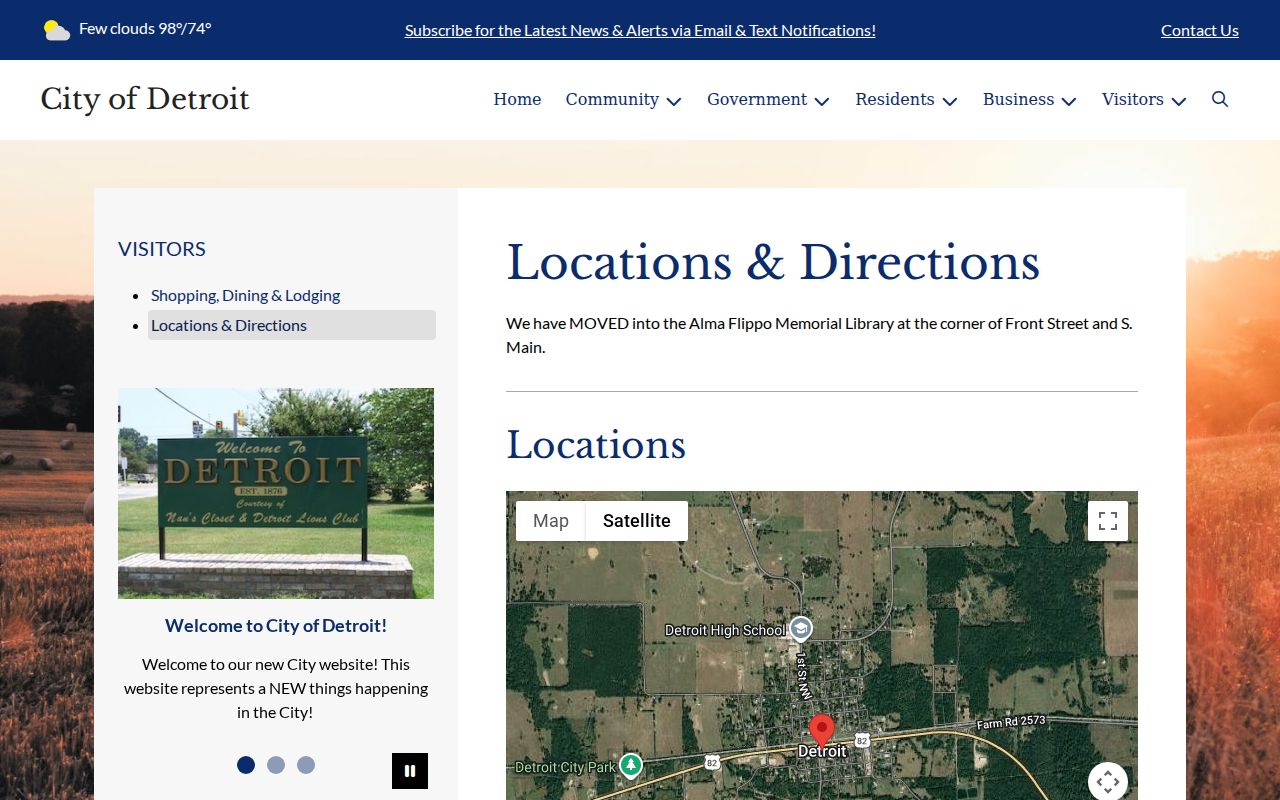1280x800 pixels.
Task: Expand the Visitors dropdown menu
Action: pyautogui.click(x=1143, y=99)
